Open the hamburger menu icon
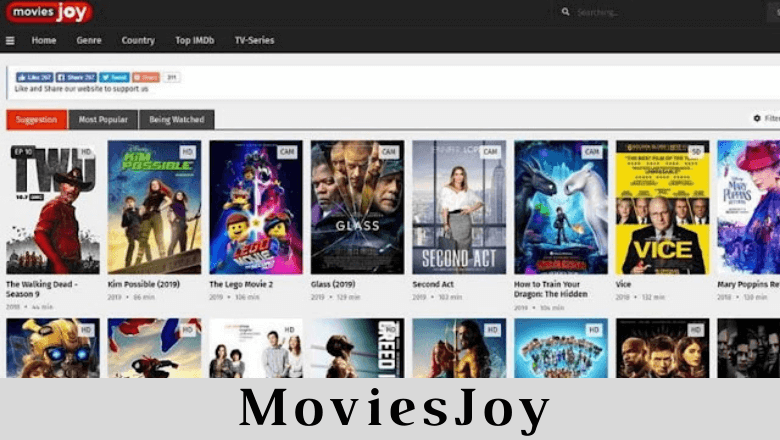This screenshot has height=440, width=780. (10, 41)
